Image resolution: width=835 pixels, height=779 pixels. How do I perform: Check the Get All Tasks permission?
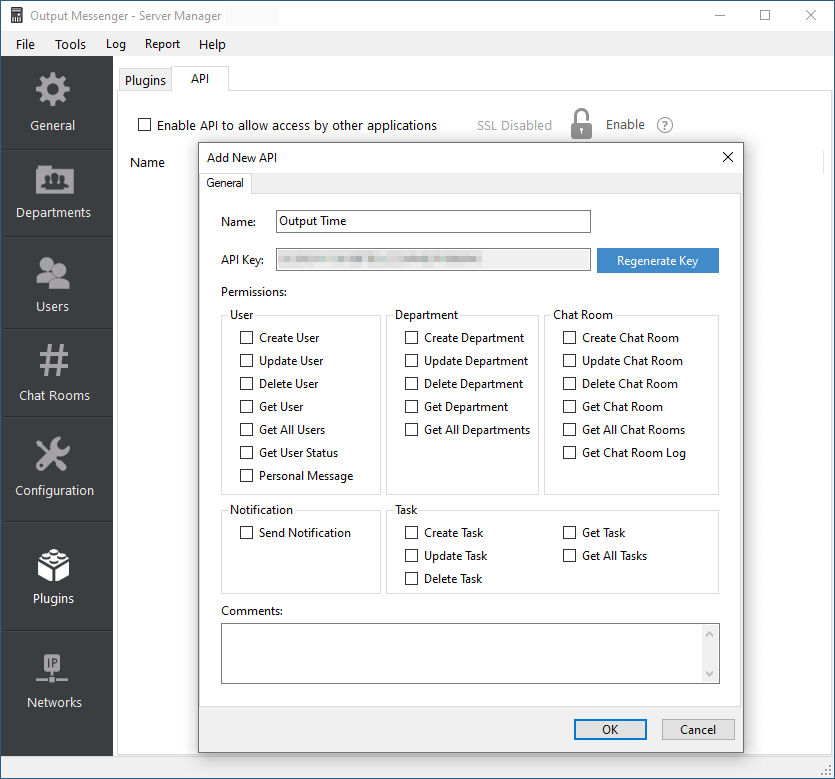(x=569, y=555)
